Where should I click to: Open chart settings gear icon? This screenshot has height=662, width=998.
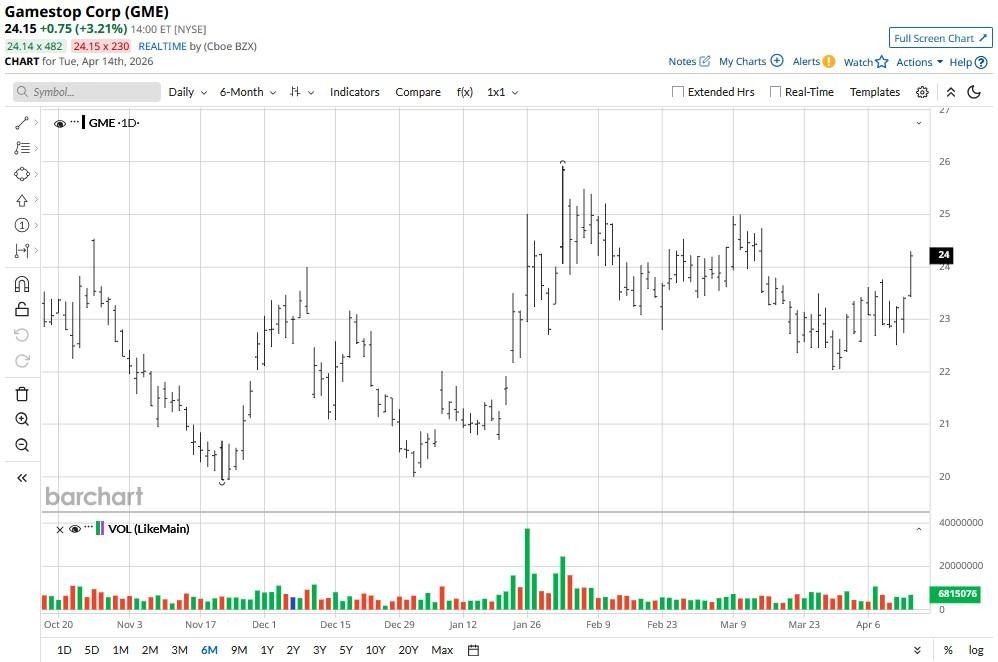921,92
